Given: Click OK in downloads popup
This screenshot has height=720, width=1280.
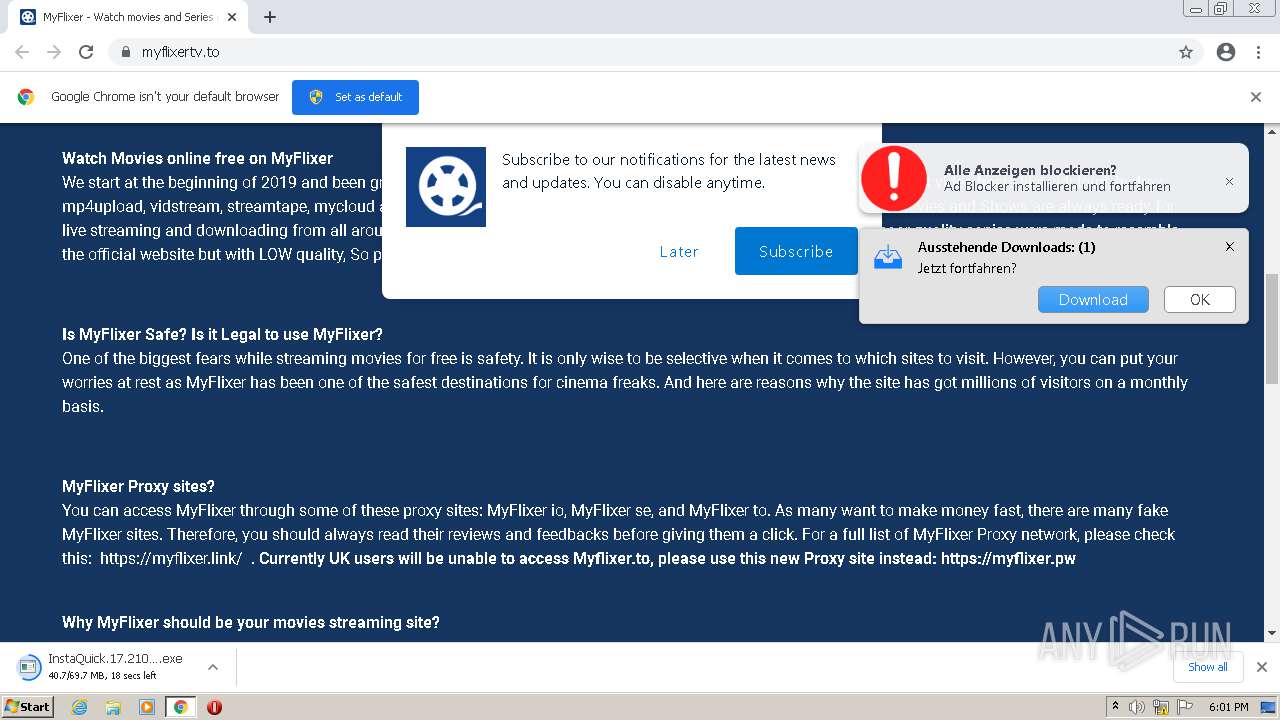Looking at the screenshot, I should click(x=1200, y=299).
